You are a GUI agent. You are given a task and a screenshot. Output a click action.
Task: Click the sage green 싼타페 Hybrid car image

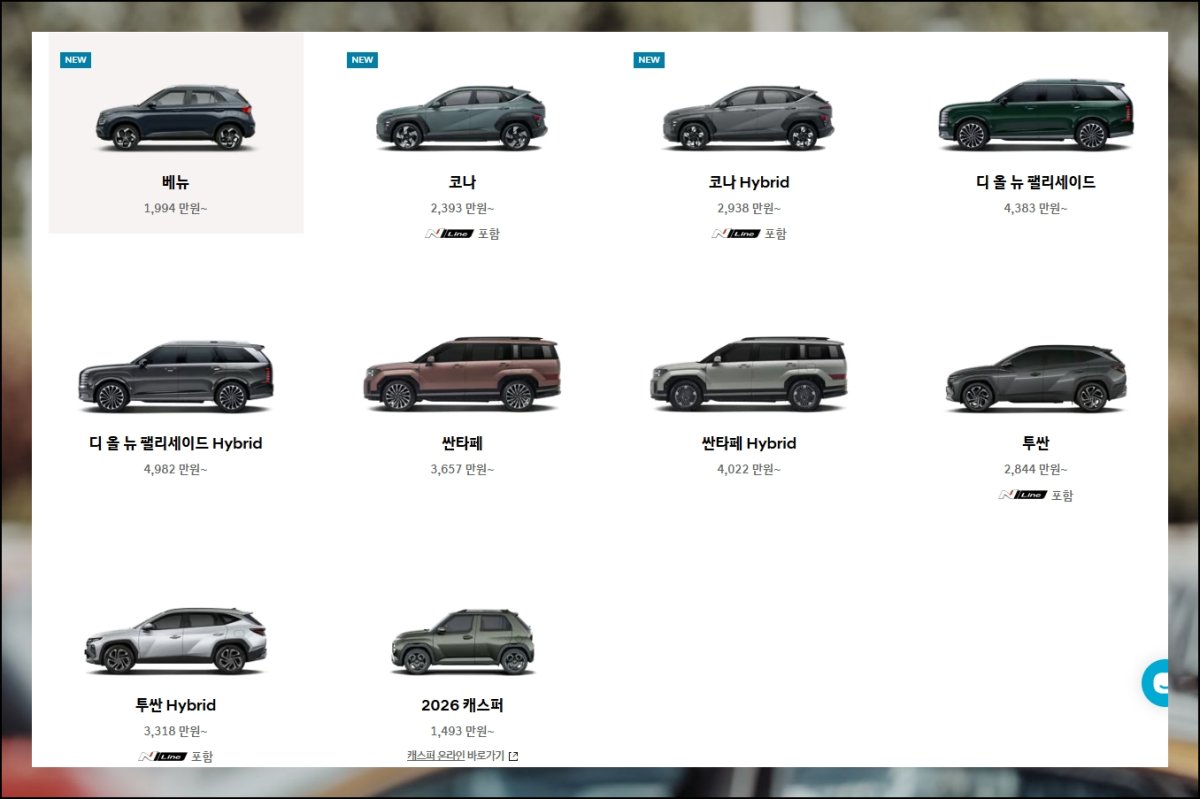point(749,374)
